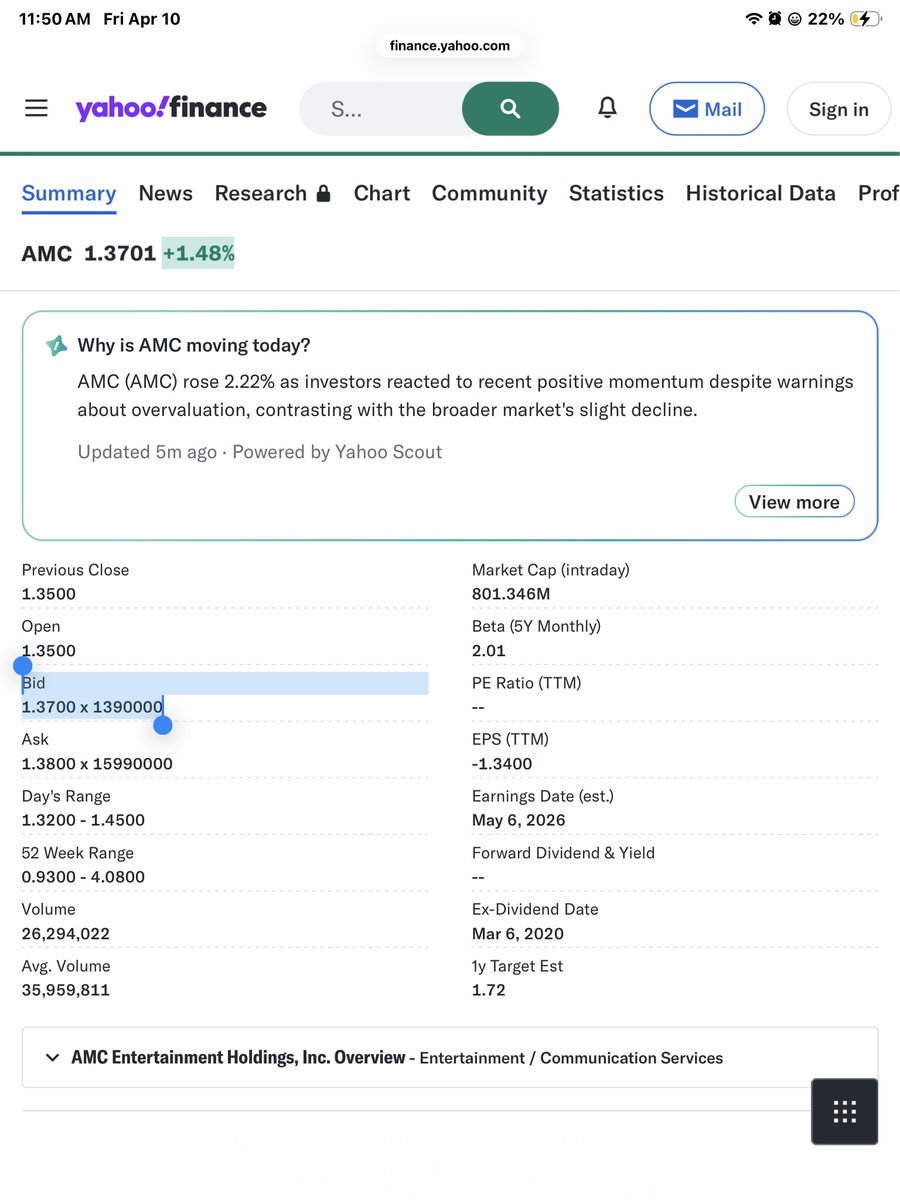Click Previous Close value 1.3500
900x1200 pixels.
click(49, 594)
